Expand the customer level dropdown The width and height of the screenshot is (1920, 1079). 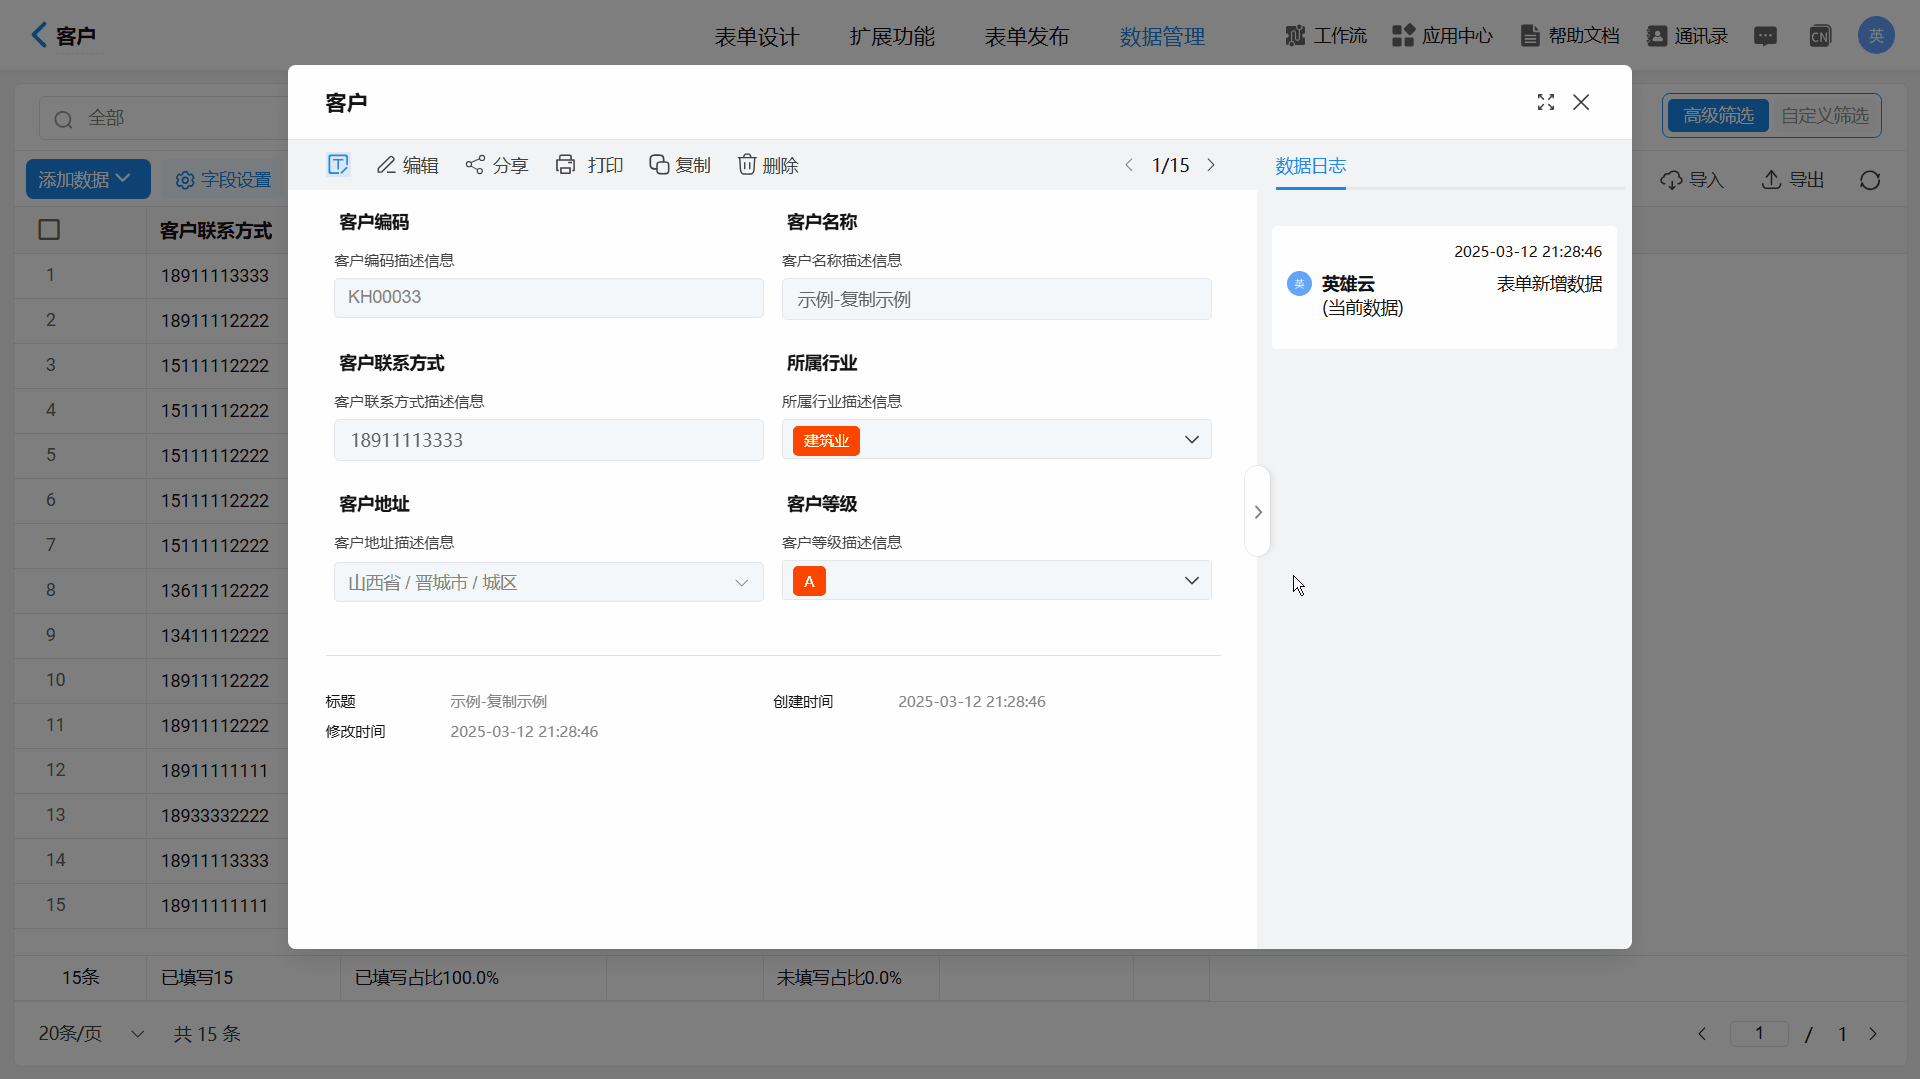1191,581
